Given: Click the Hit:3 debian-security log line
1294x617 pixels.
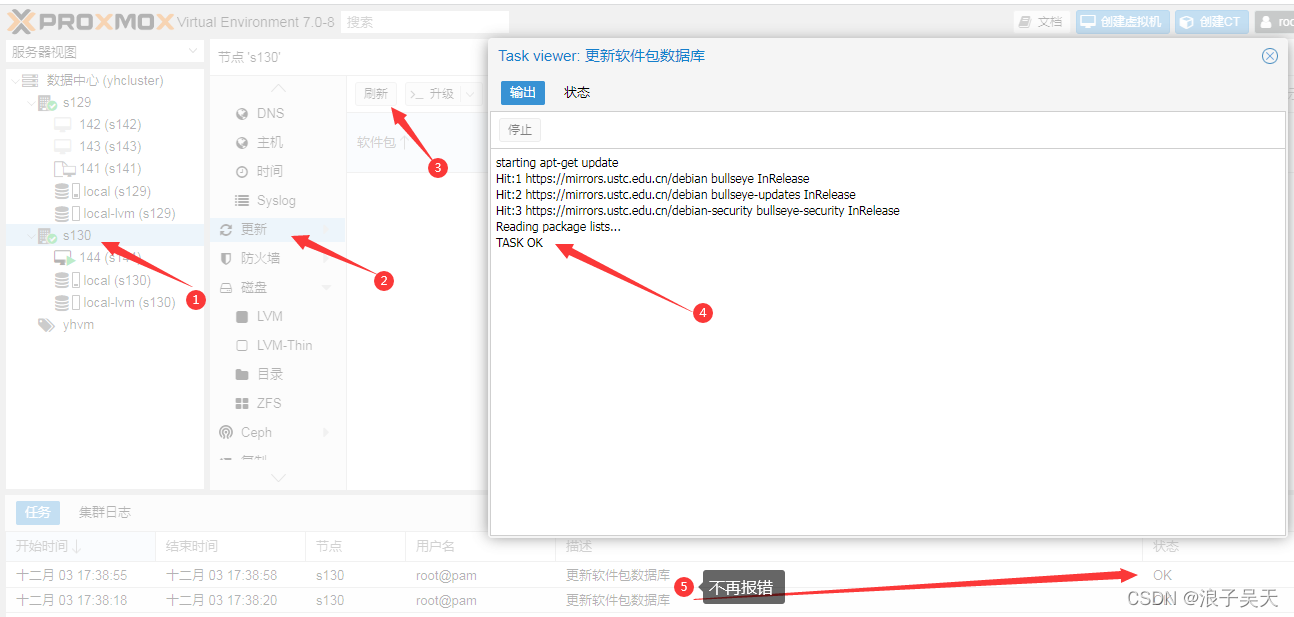Looking at the screenshot, I should [698, 211].
